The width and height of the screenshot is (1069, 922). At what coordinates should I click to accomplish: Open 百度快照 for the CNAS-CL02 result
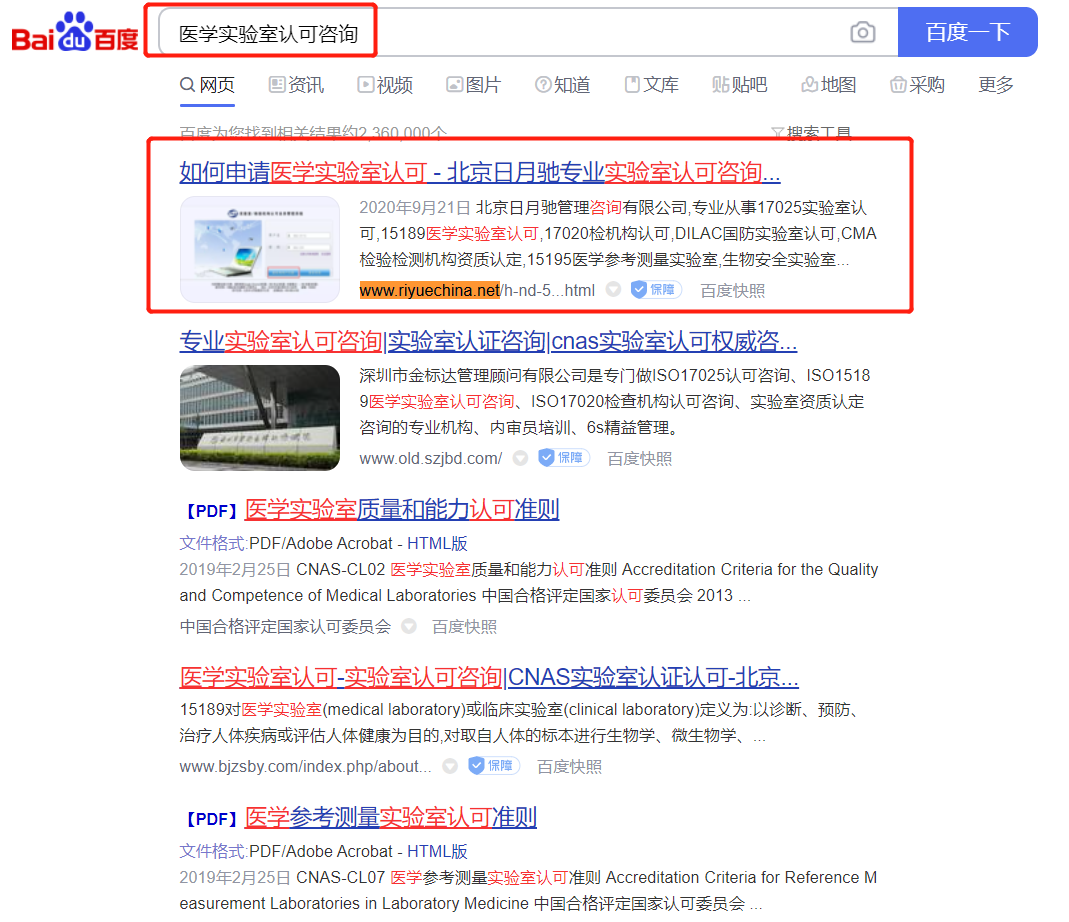(464, 626)
